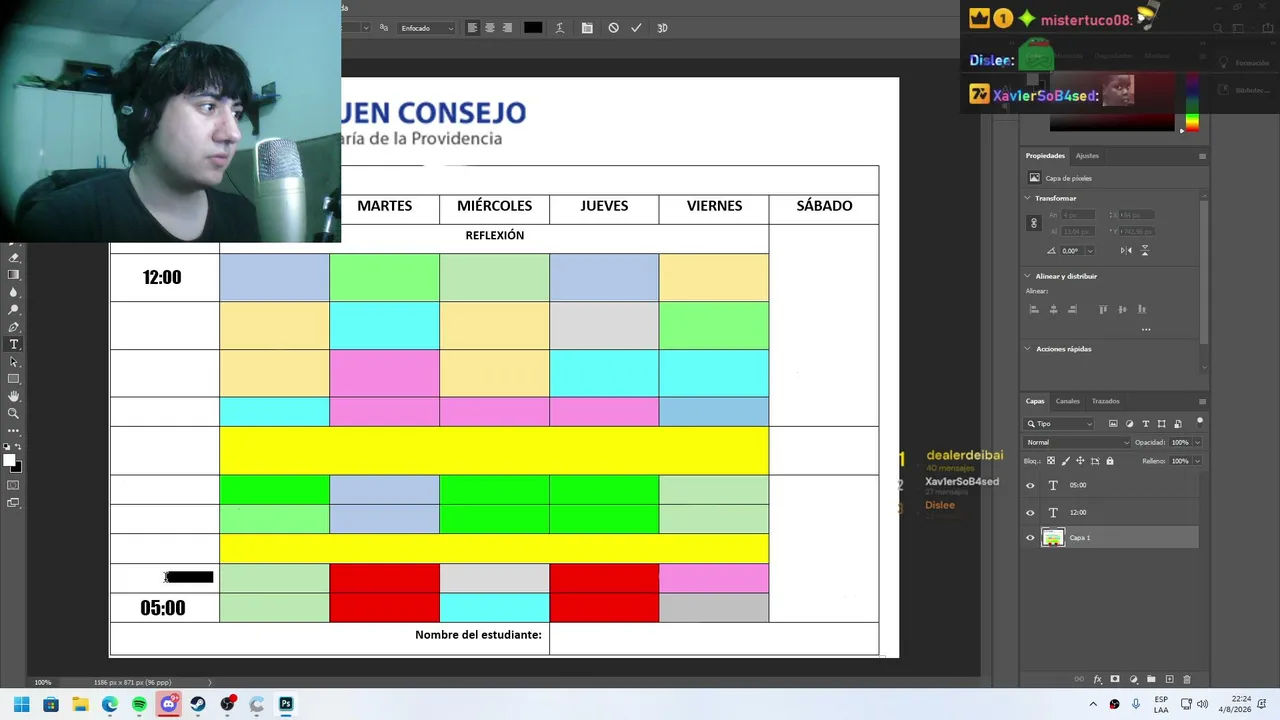1280x720 pixels.
Task: Hide the 05:00 text layer
Action: click(x=1030, y=486)
